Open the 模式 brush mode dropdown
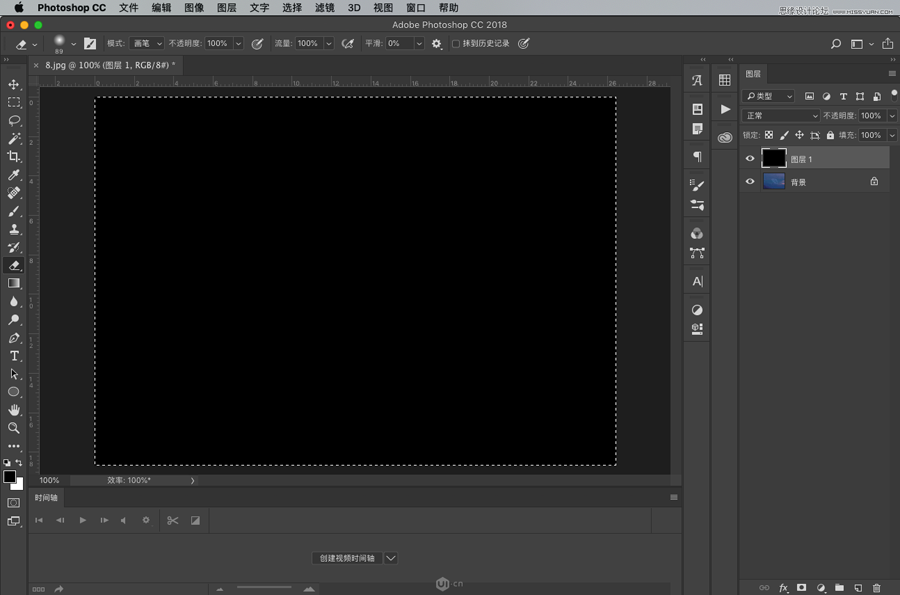Image resolution: width=900 pixels, height=595 pixels. tap(146, 44)
